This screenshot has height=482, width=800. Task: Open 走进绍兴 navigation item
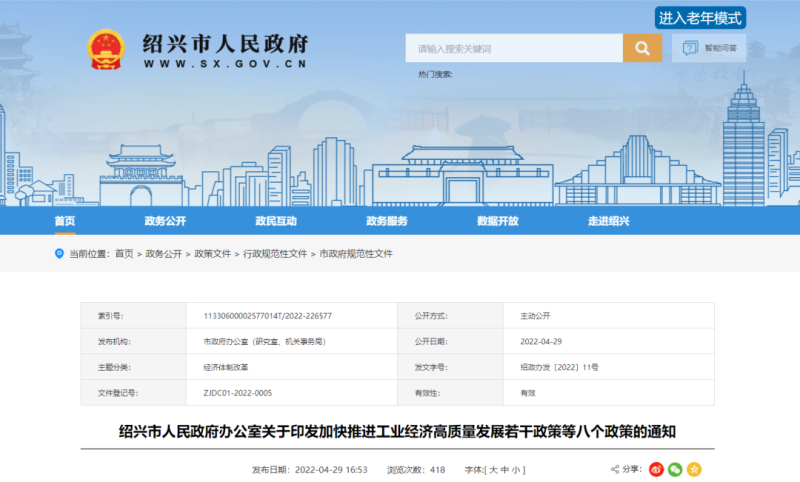pyautogui.click(x=608, y=221)
